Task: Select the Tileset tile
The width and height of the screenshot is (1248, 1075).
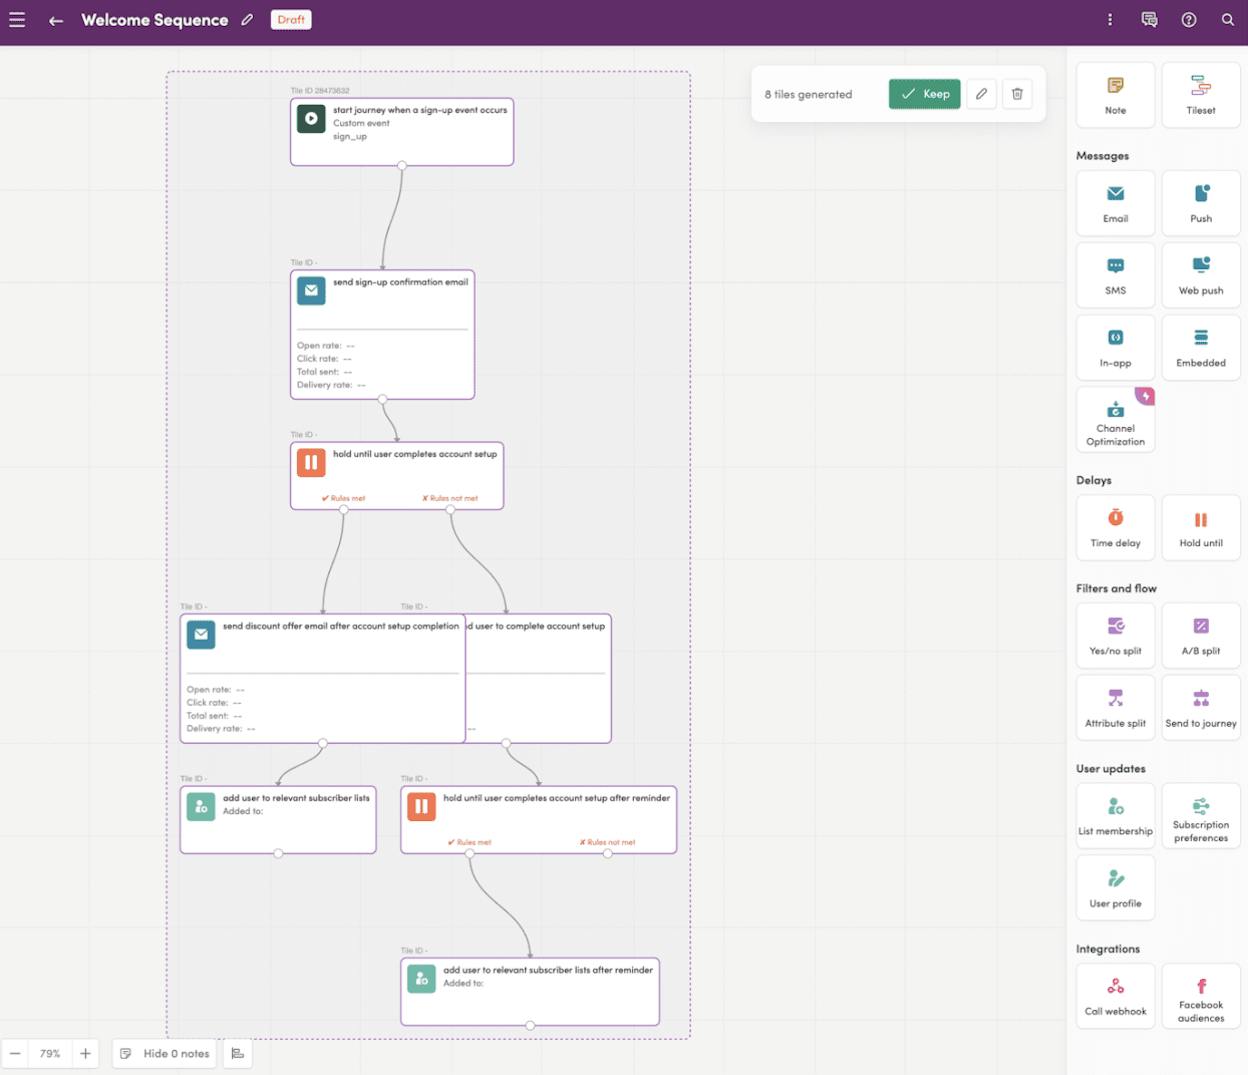Action: pos(1201,95)
